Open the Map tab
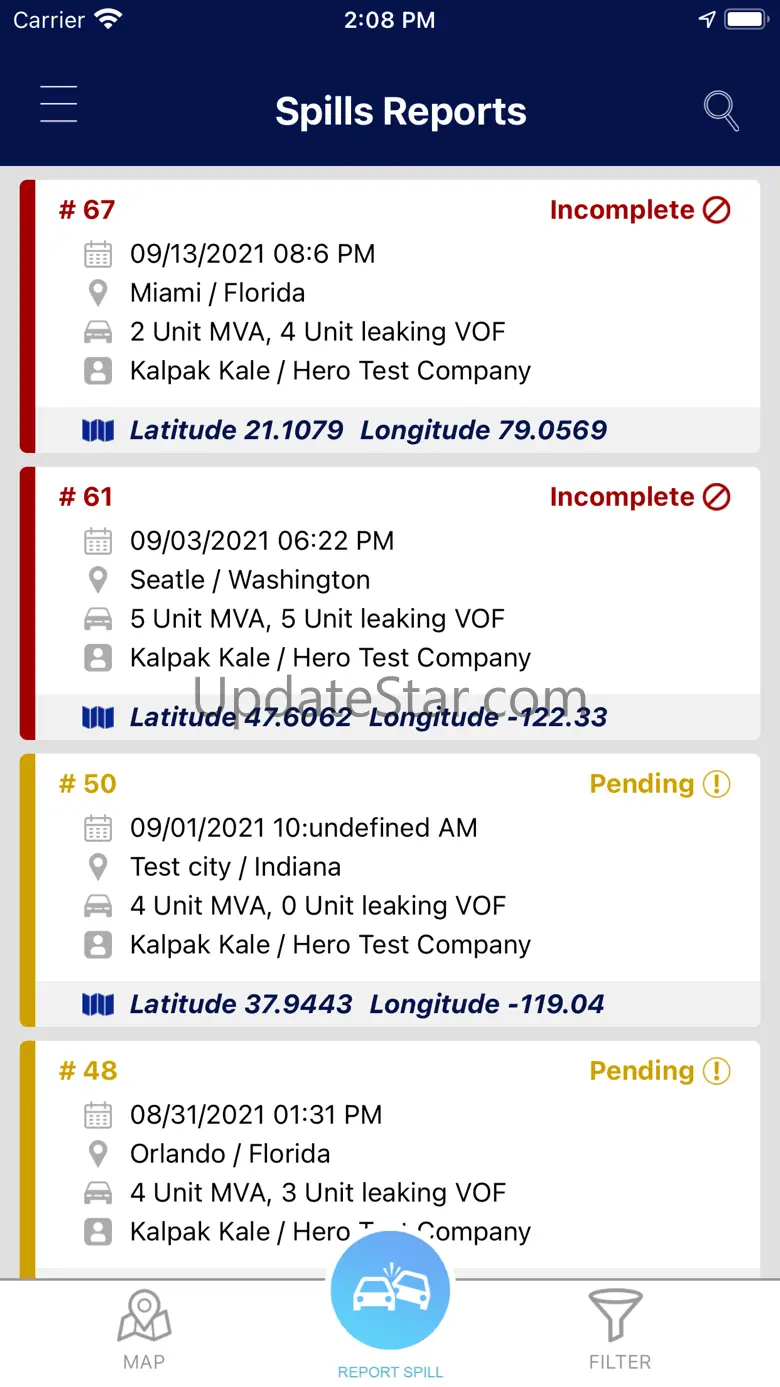The height and width of the screenshot is (1387, 780). point(144,1330)
